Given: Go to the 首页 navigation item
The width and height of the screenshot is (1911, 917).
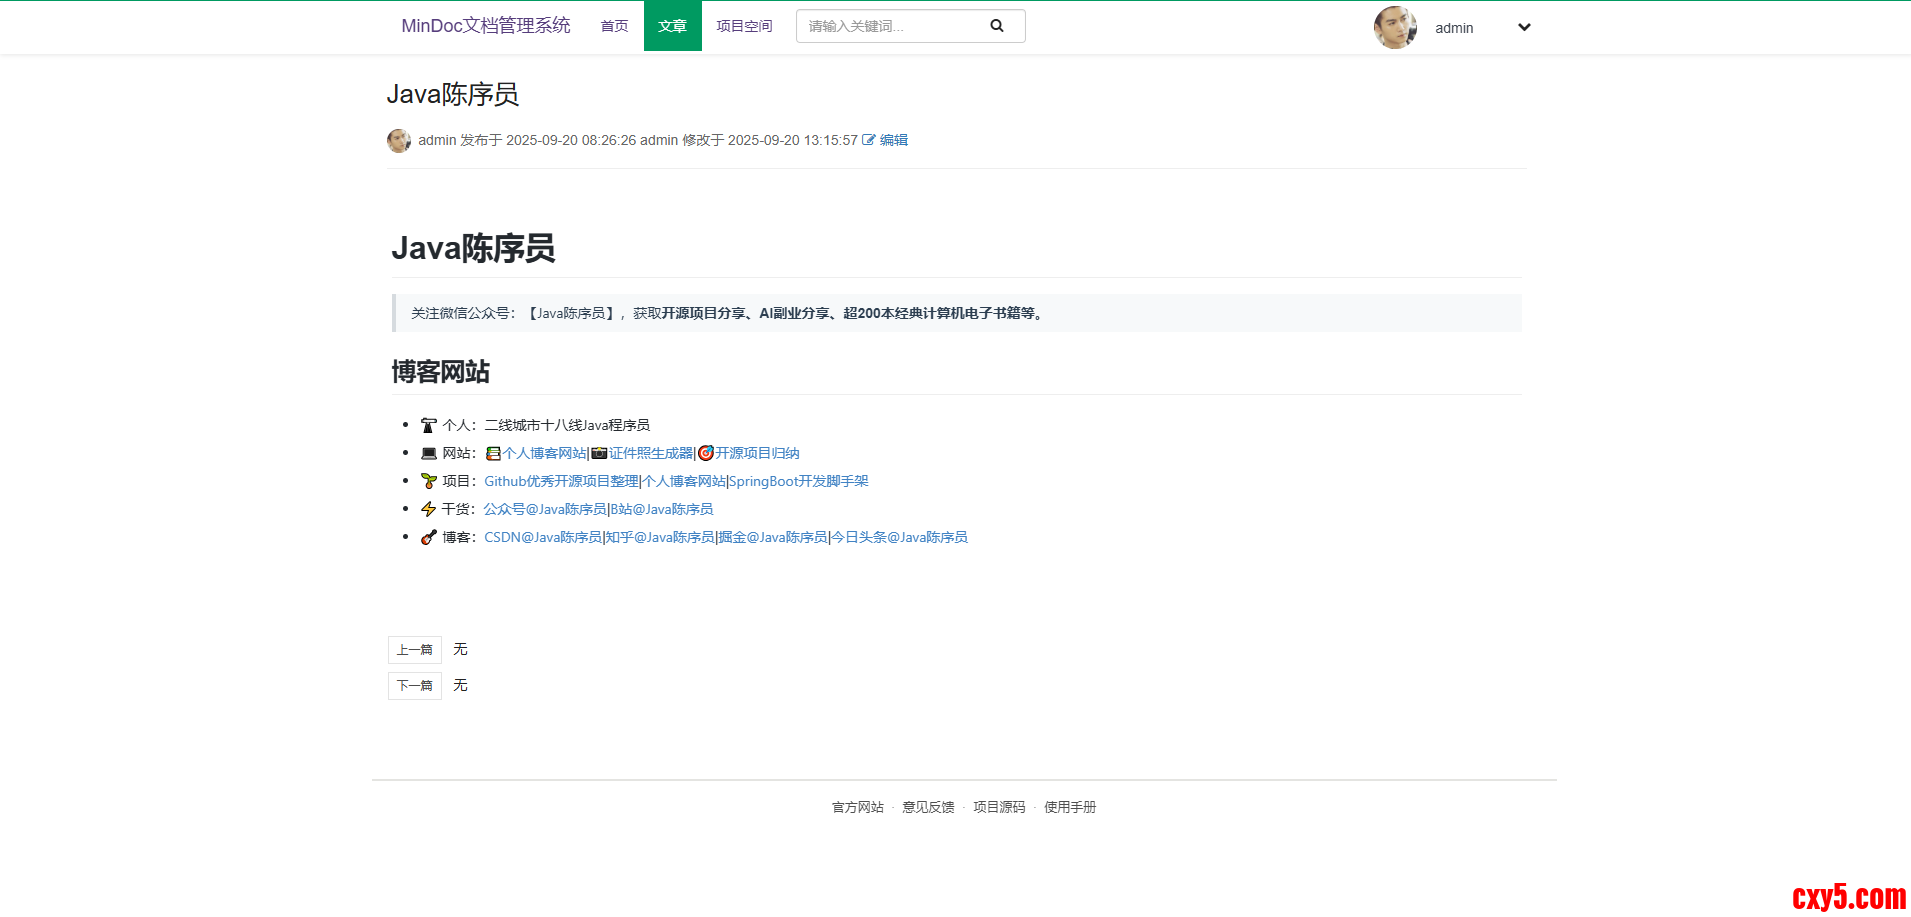Looking at the screenshot, I should 614,26.
